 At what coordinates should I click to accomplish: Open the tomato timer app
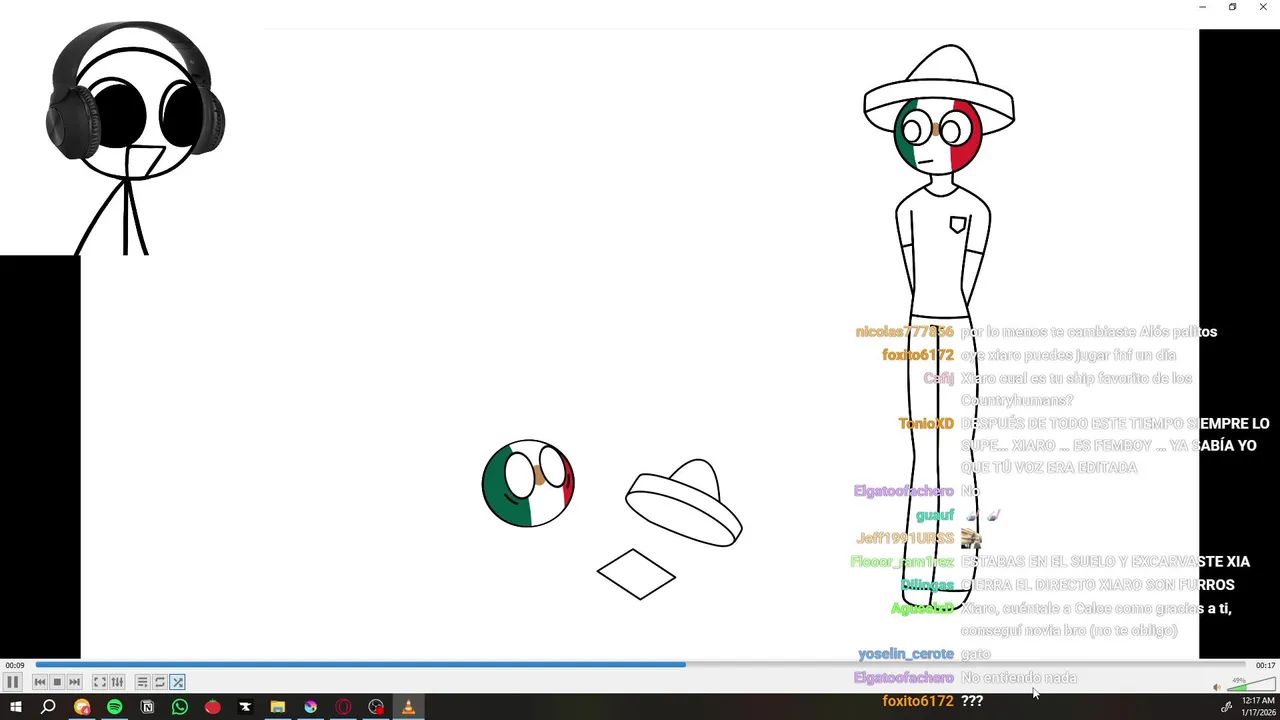212,707
